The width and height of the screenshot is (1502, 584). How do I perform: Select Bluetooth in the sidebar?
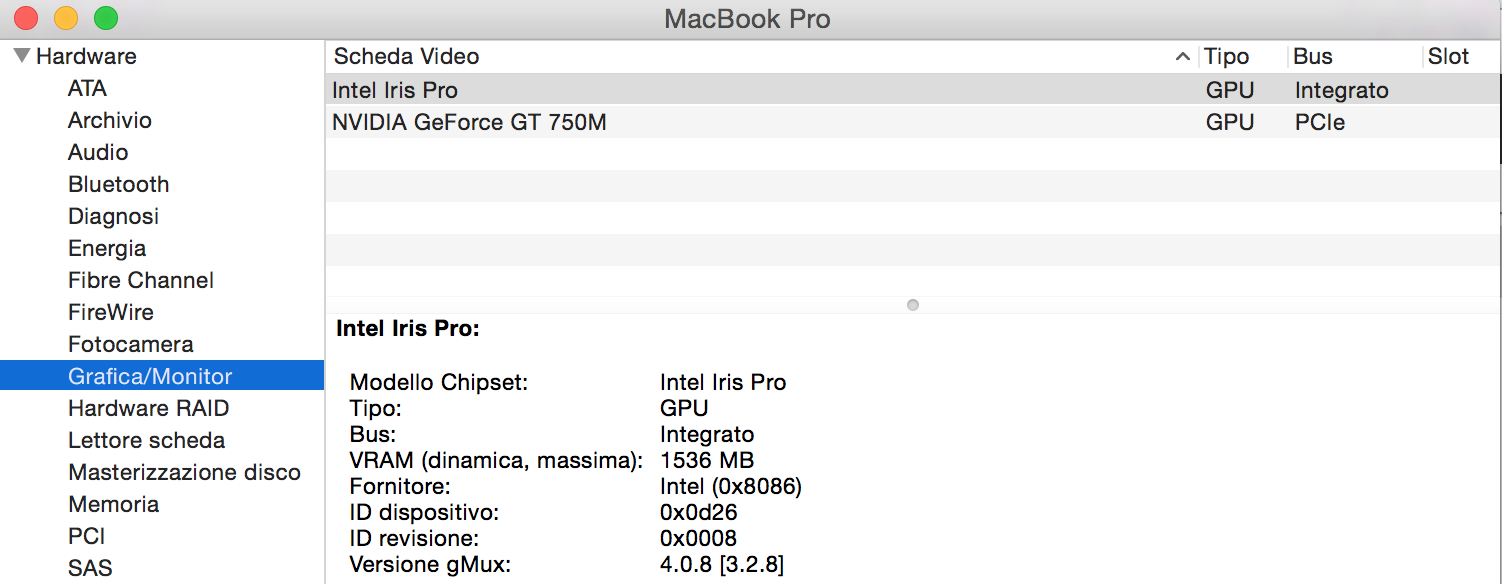point(118,184)
